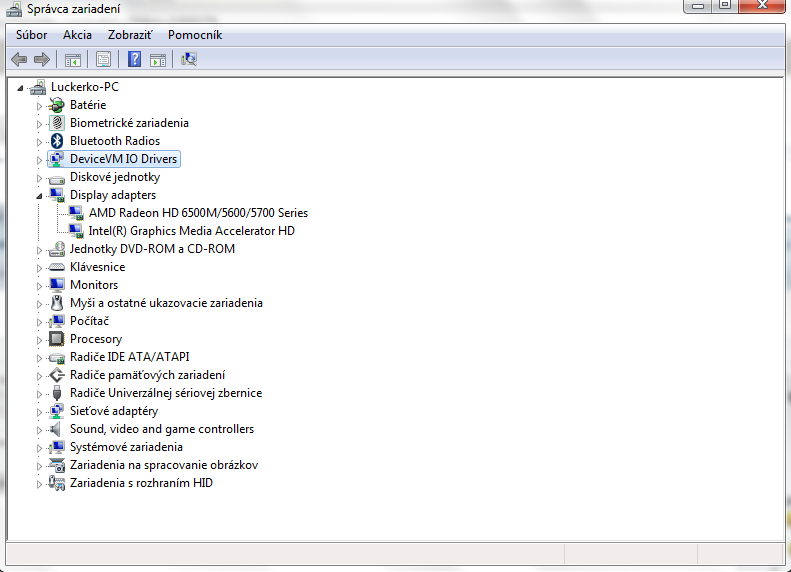Image resolution: width=791 pixels, height=572 pixels.
Task: Click the Sound controllers speaker icon
Action: tap(55, 430)
